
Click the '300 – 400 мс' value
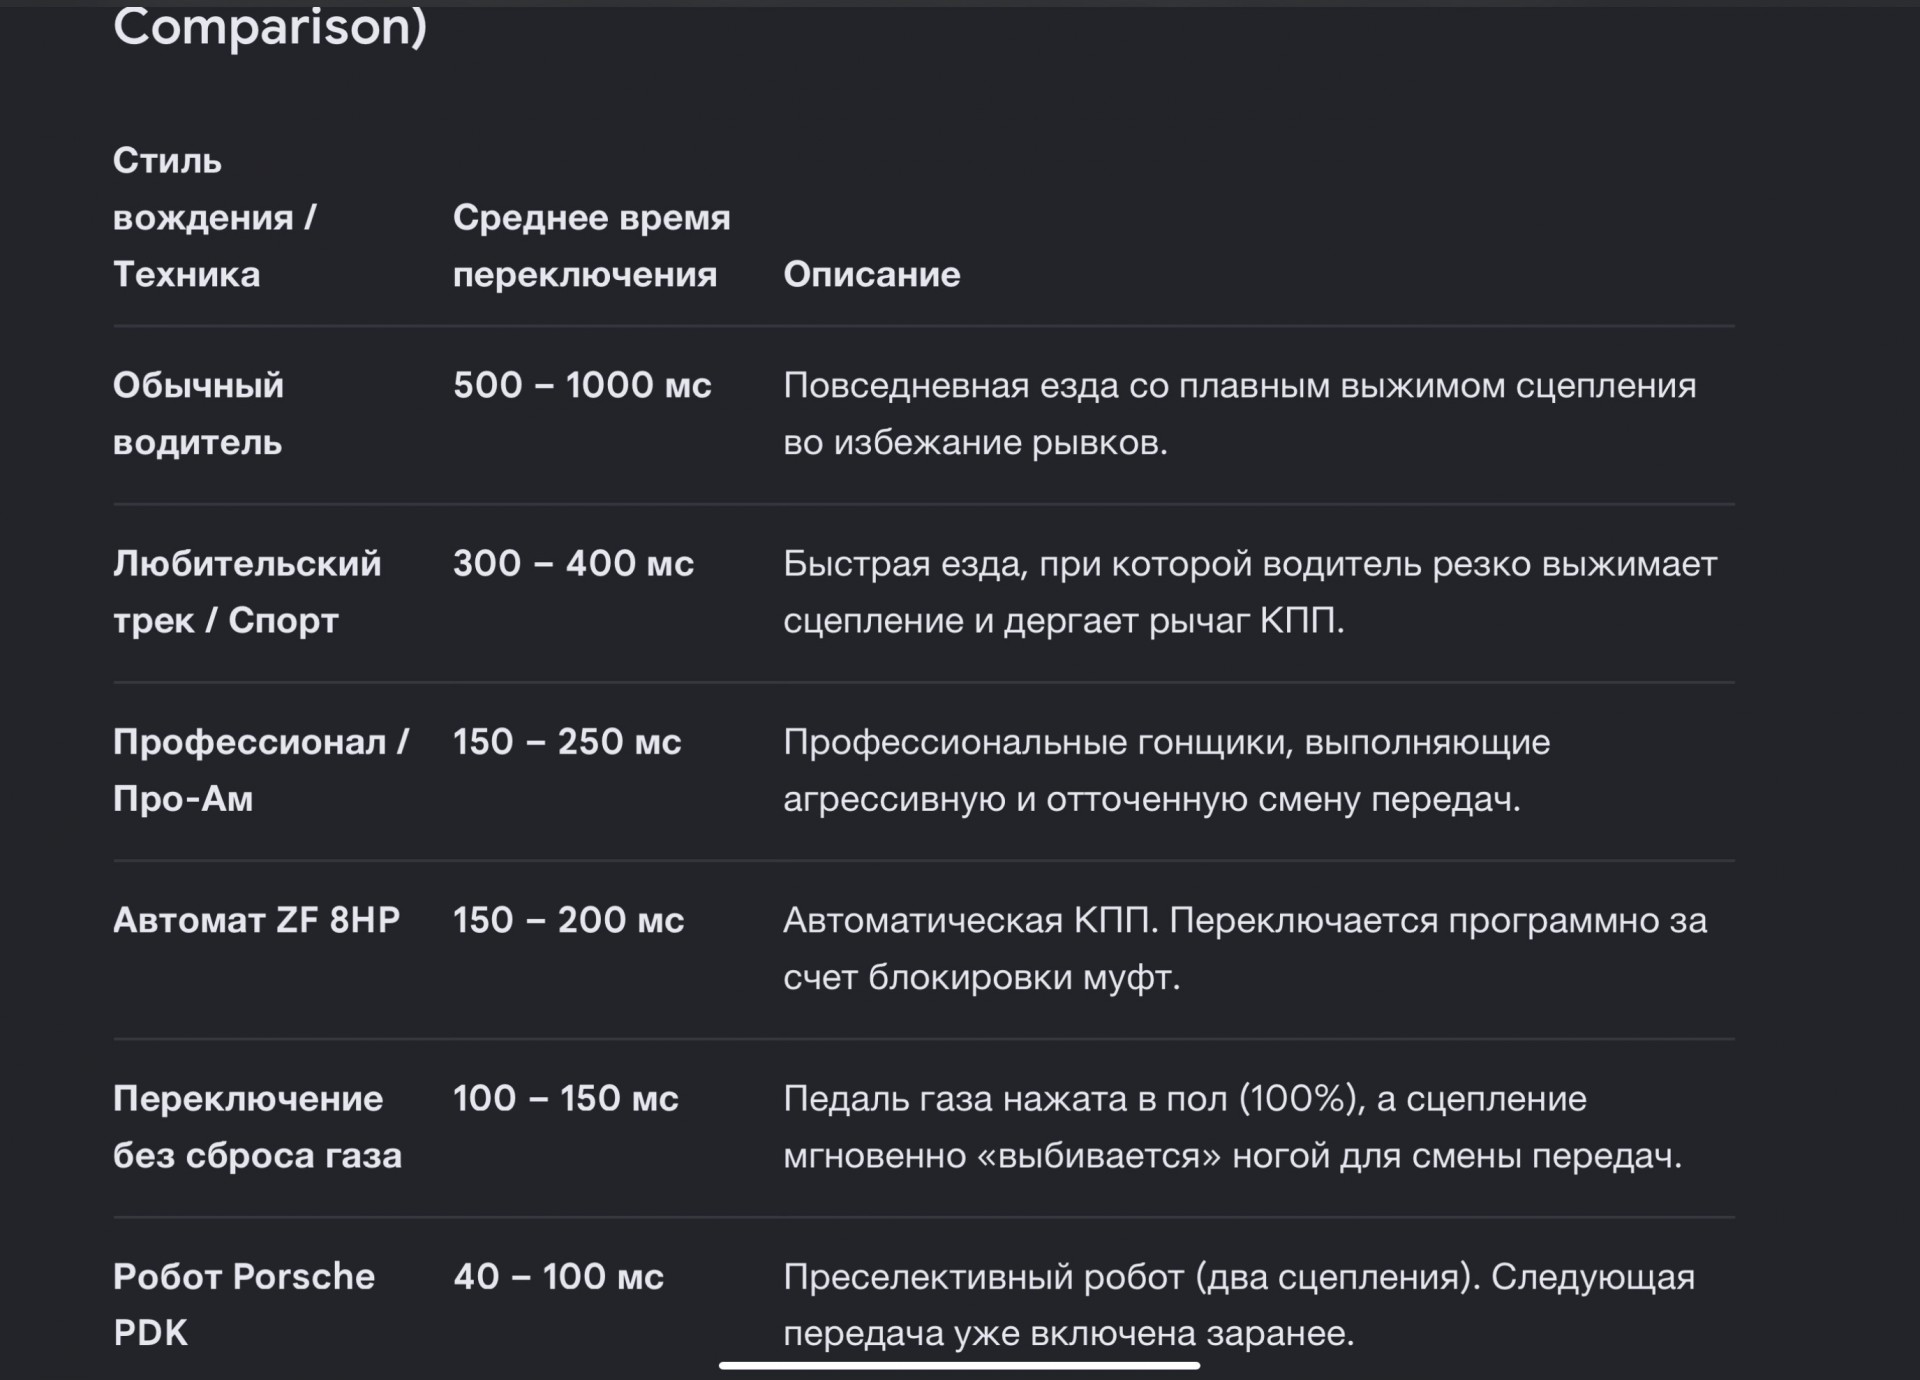click(573, 563)
